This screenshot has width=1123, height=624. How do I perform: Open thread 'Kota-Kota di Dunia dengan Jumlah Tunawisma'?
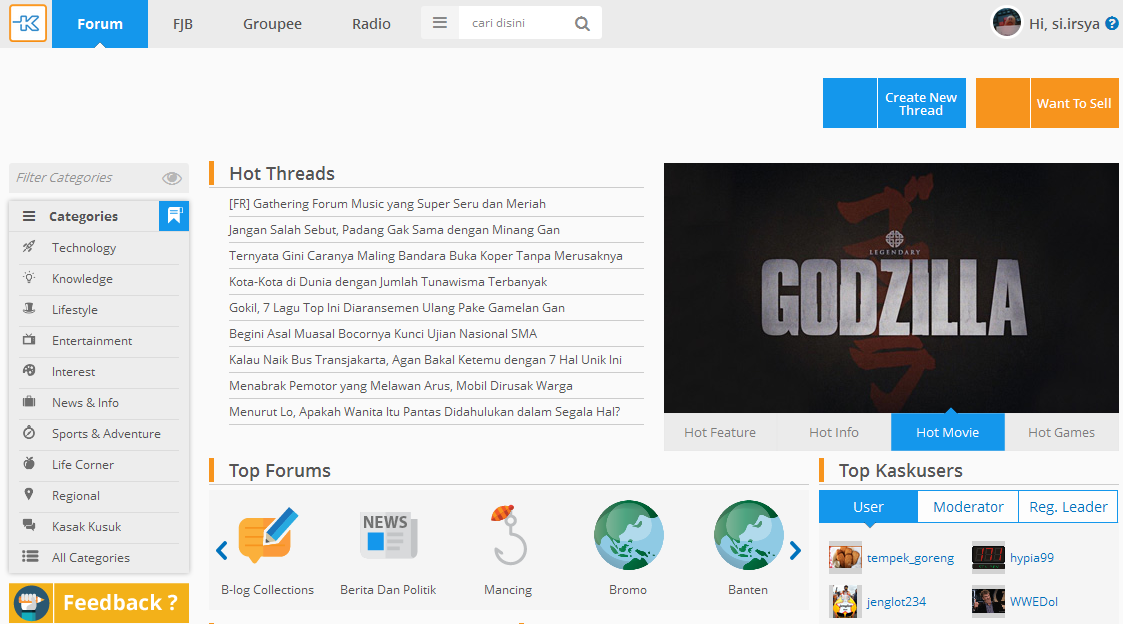coord(388,282)
